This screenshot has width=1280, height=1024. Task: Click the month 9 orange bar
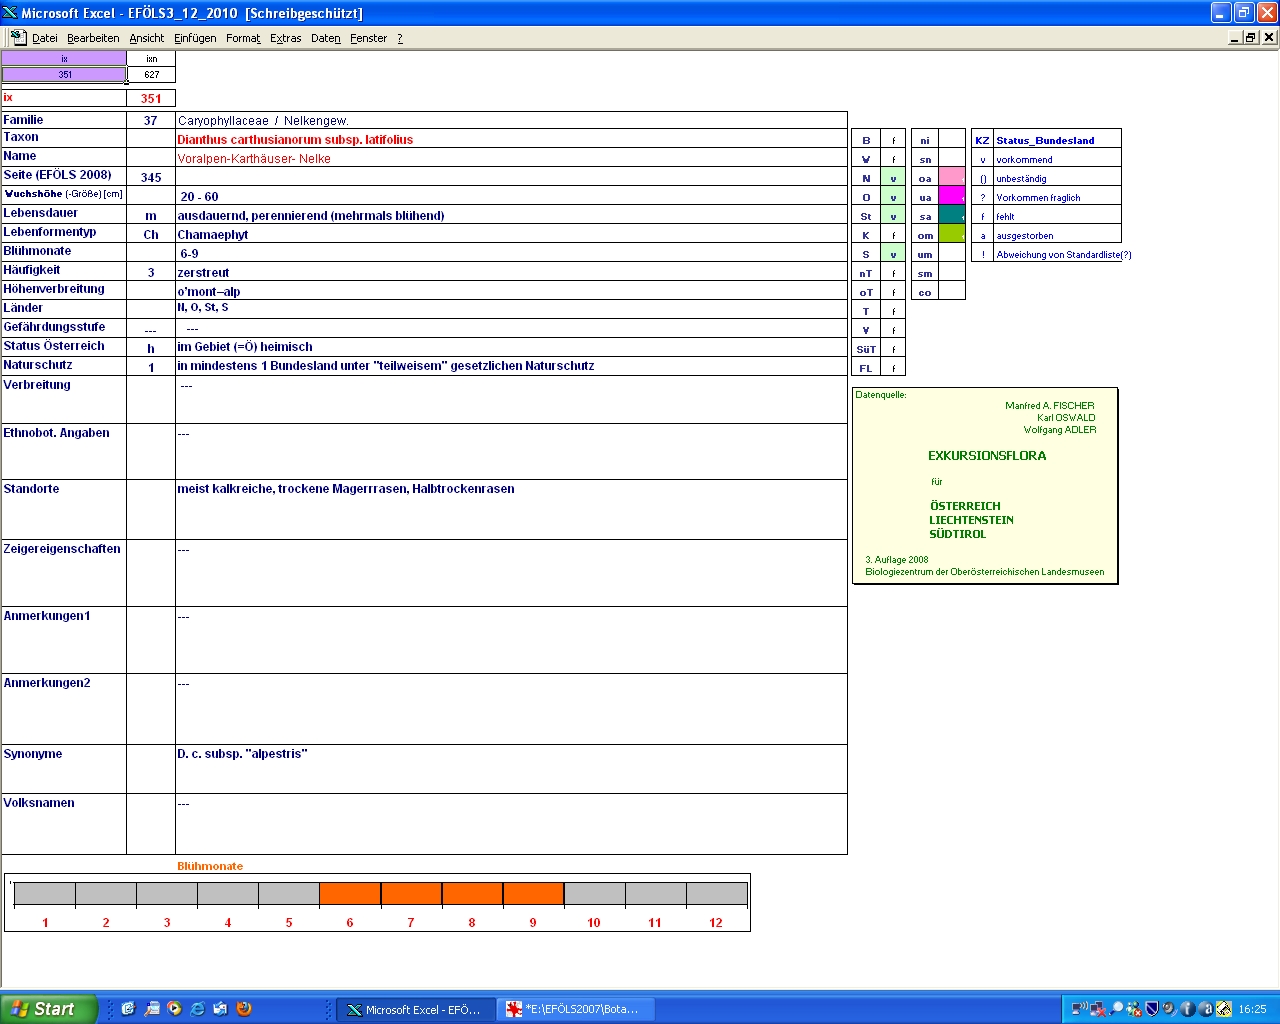[x=533, y=894]
